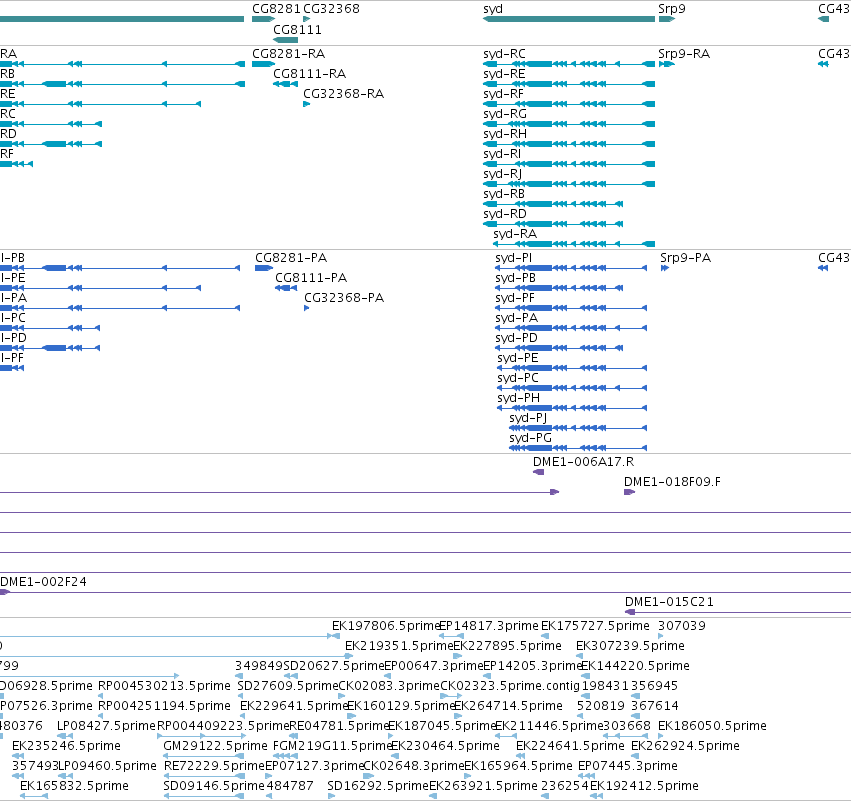The image size is (851, 801).
Task: Click EST EK175727.5prime
Action: click(x=595, y=626)
